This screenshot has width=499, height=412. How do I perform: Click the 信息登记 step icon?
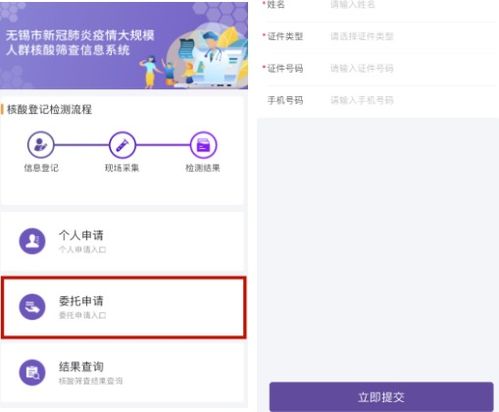(41, 145)
